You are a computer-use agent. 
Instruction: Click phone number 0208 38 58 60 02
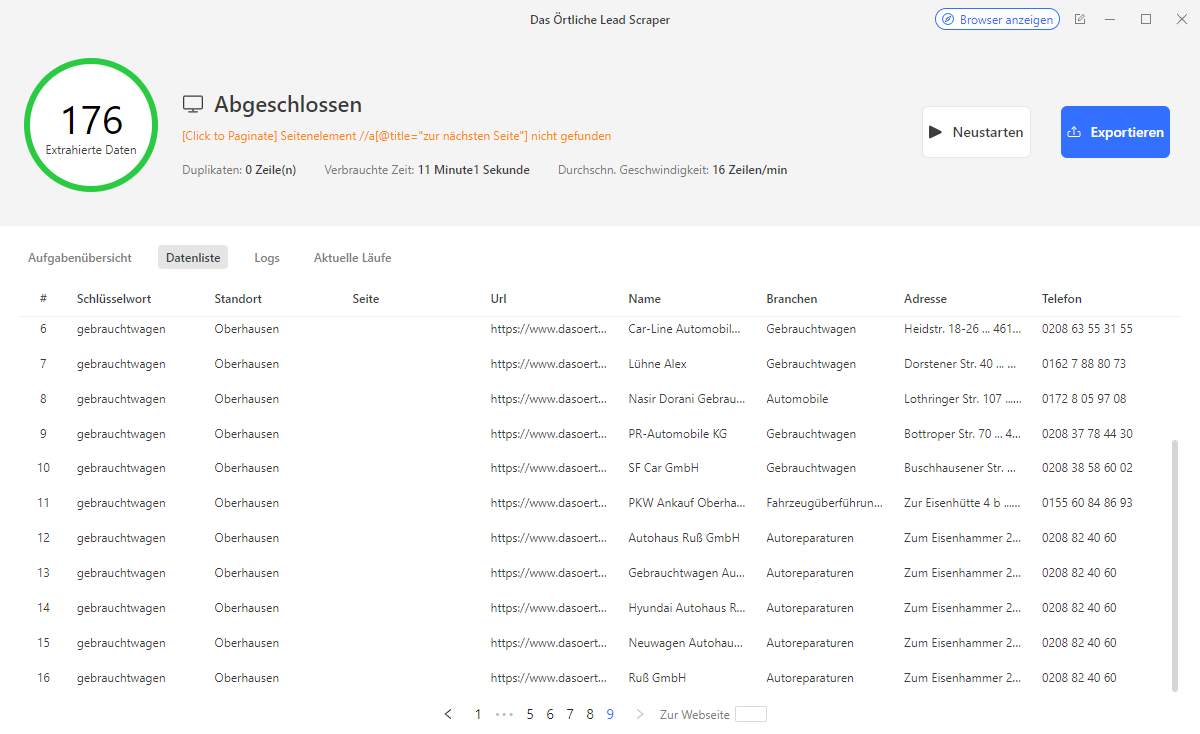click(1087, 468)
